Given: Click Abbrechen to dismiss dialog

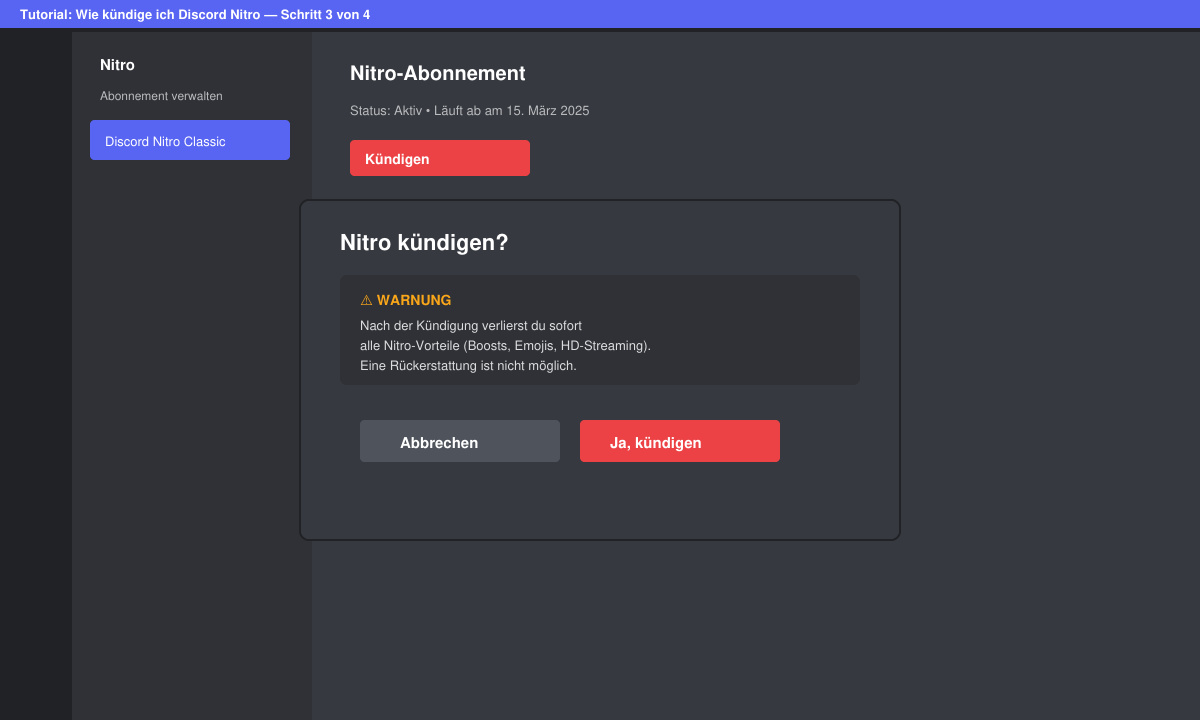Looking at the screenshot, I should click(x=460, y=441).
